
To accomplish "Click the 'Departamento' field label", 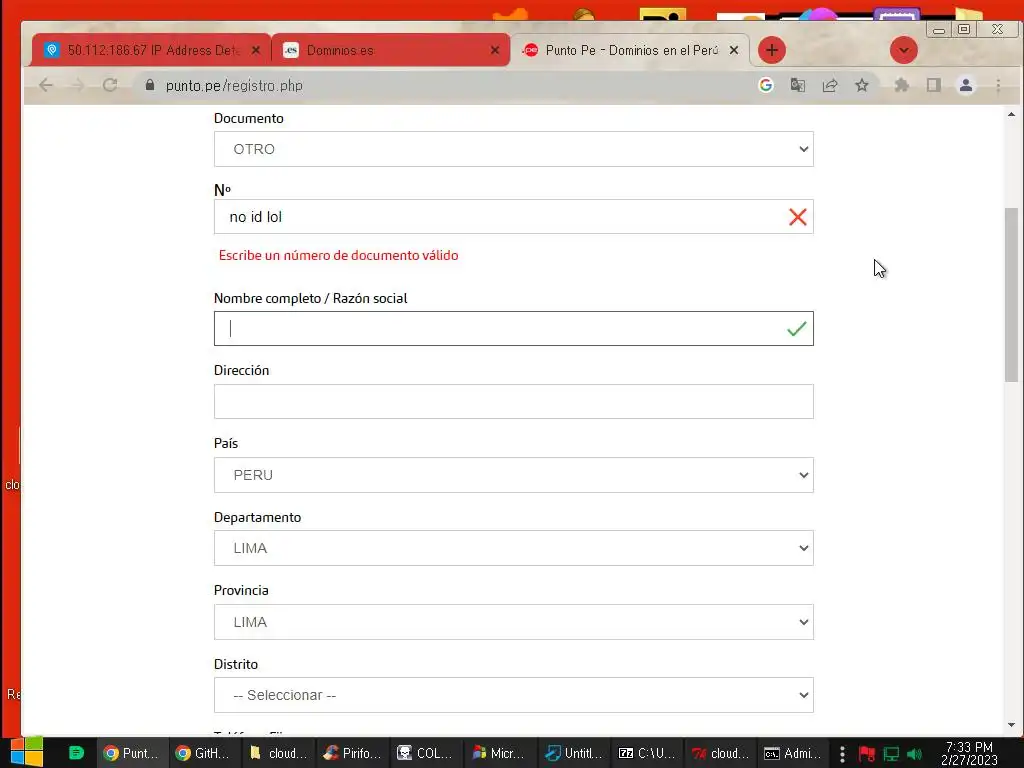I will tap(257, 517).
